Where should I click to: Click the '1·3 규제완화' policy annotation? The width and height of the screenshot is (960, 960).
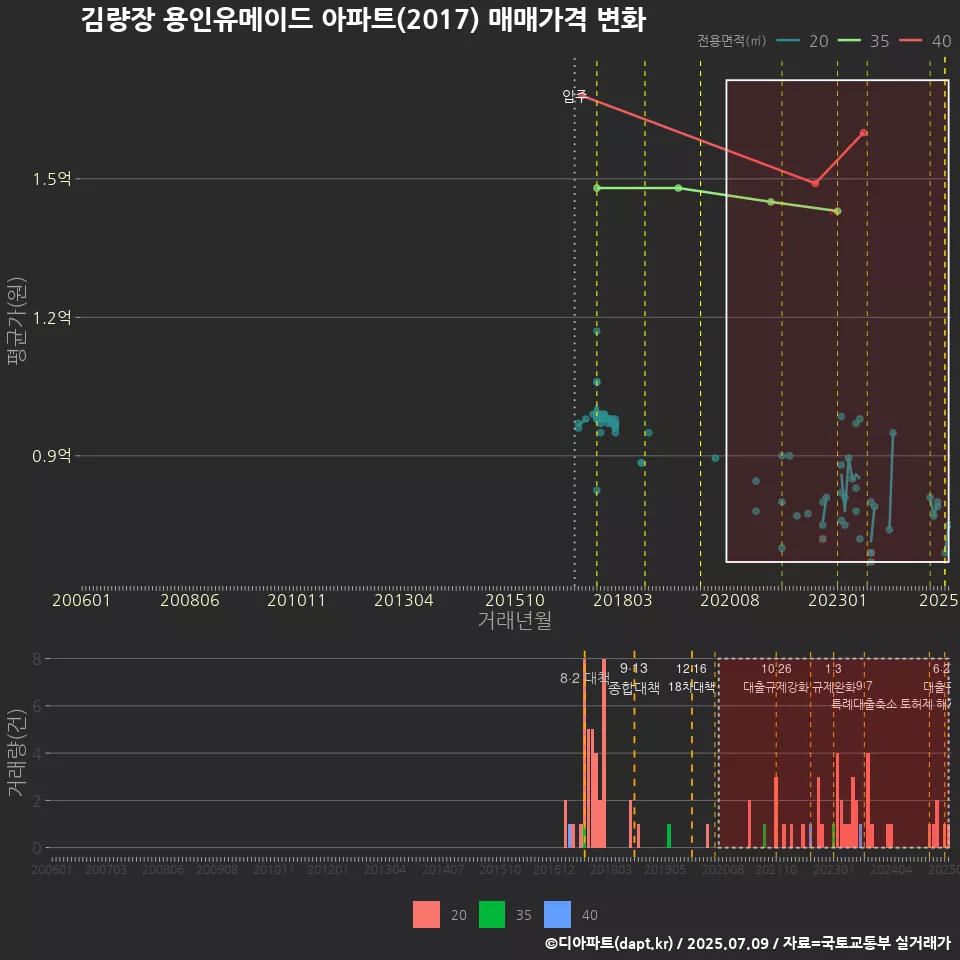coord(833,678)
